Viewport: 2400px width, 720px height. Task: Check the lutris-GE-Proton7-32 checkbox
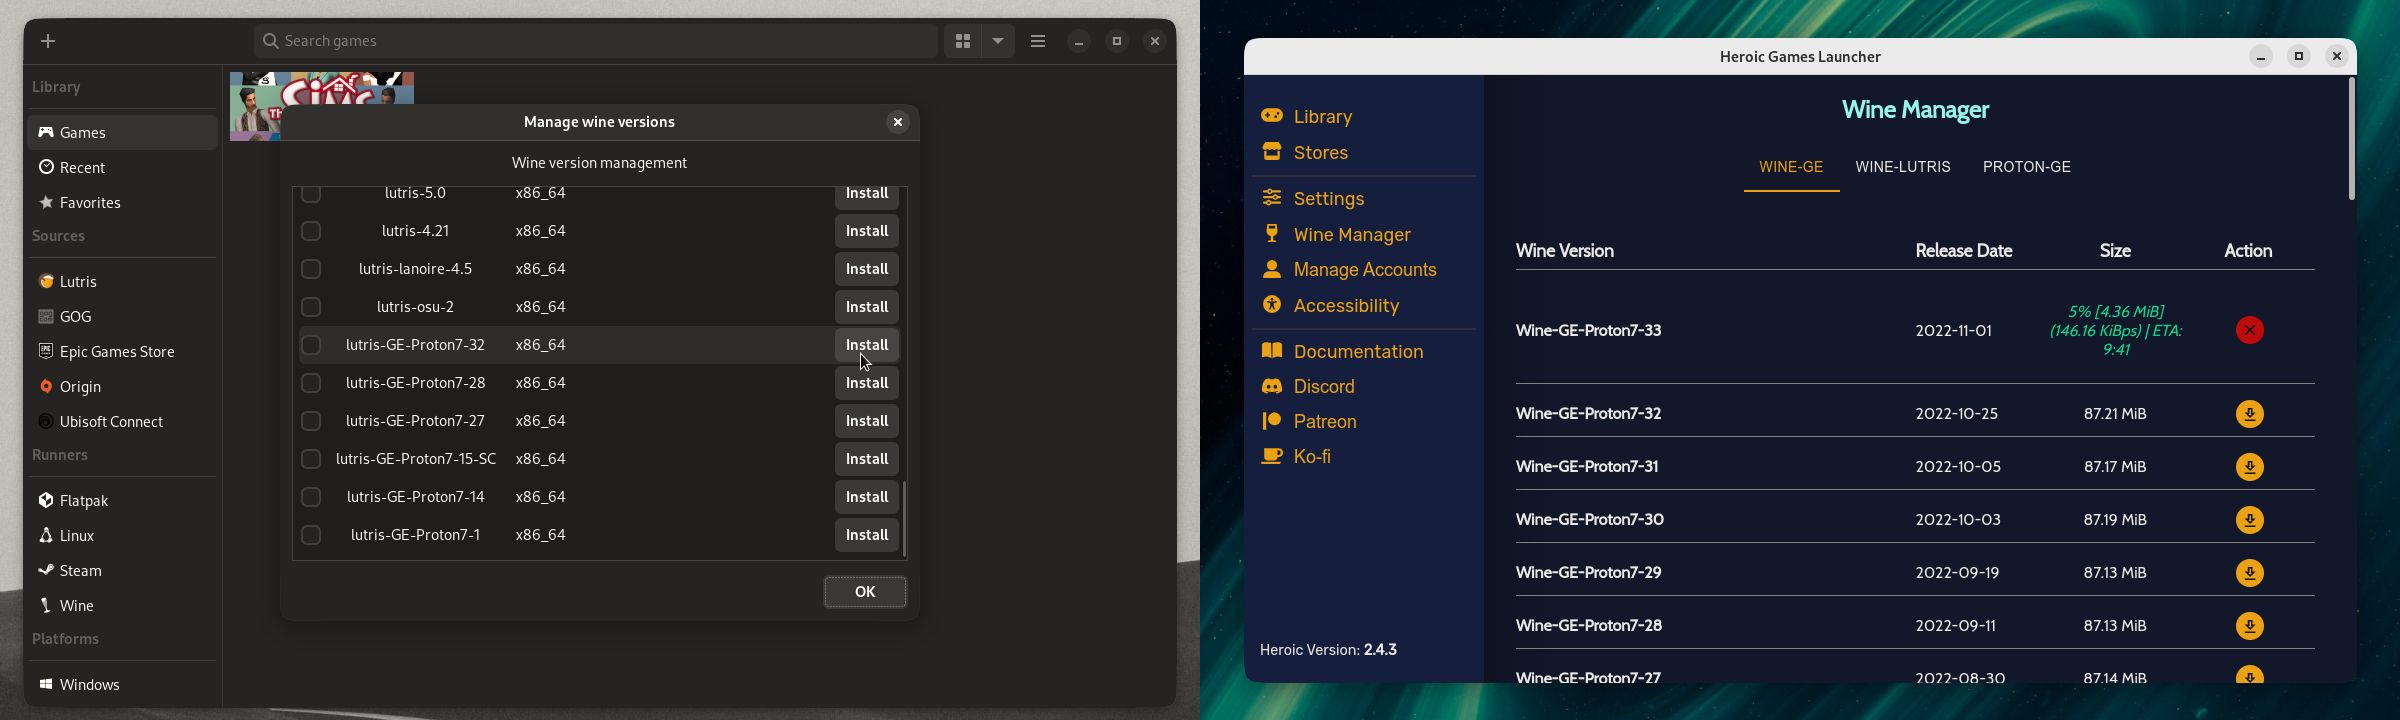(311, 345)
